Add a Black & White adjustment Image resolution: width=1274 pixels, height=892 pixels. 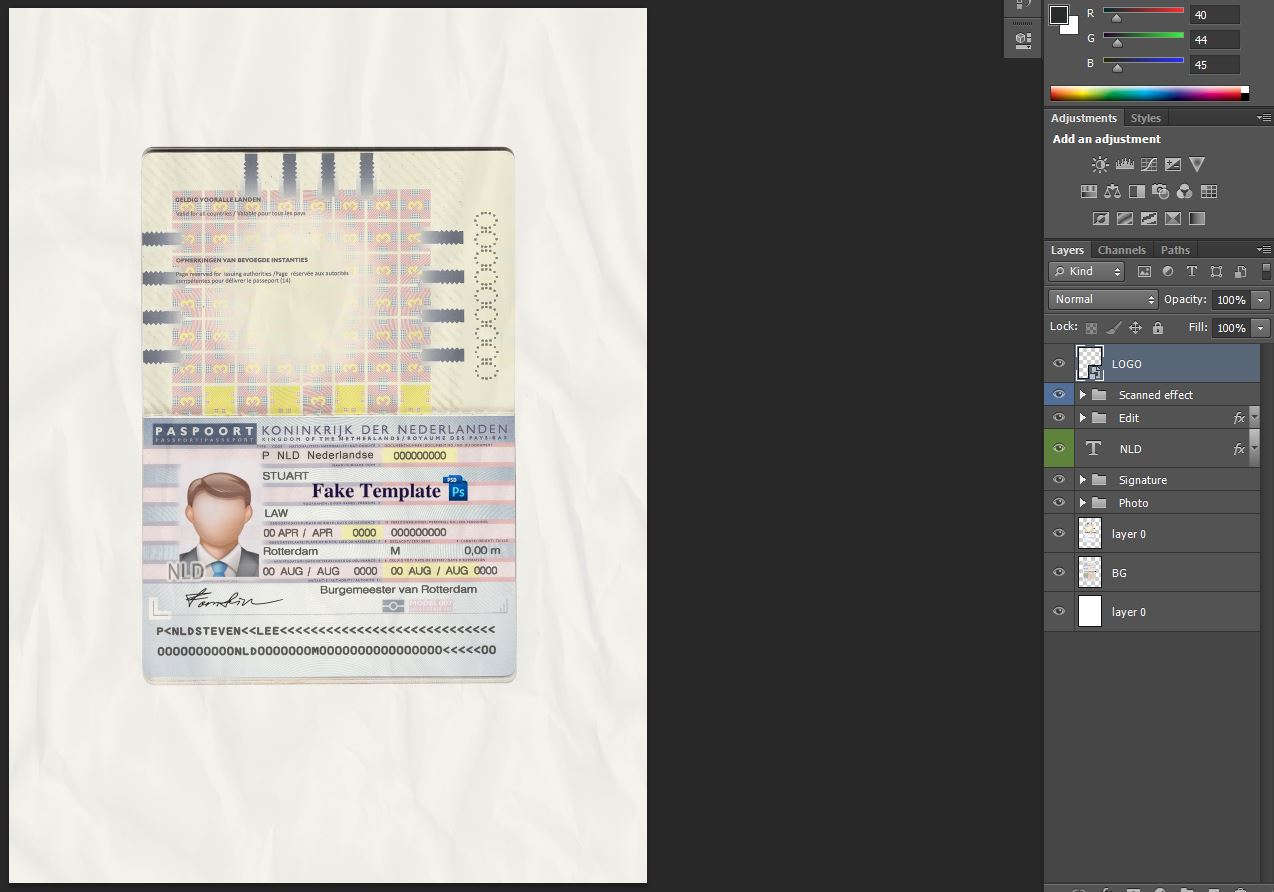[1136, 191]
